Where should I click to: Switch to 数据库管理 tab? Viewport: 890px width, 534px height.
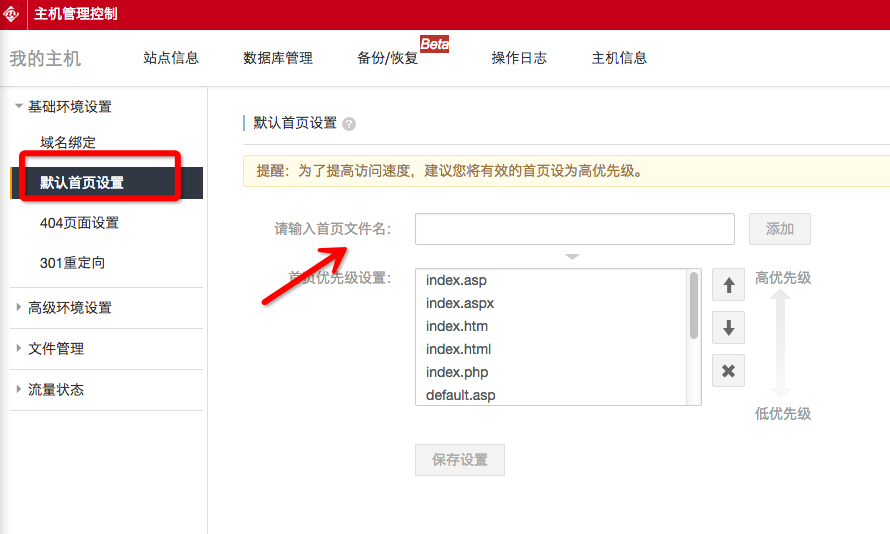click(x=278, y=58)
